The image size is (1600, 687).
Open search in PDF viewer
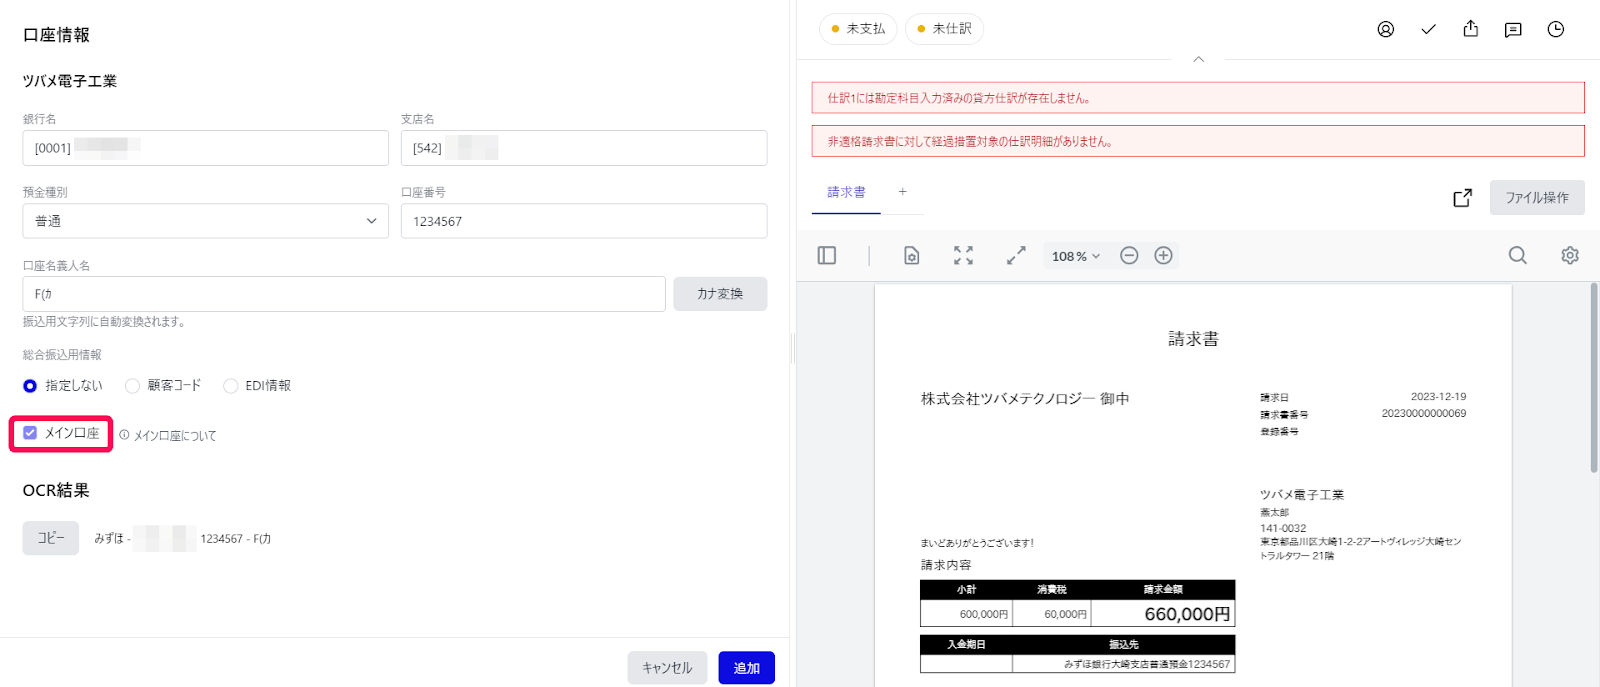click(1518, 255)
